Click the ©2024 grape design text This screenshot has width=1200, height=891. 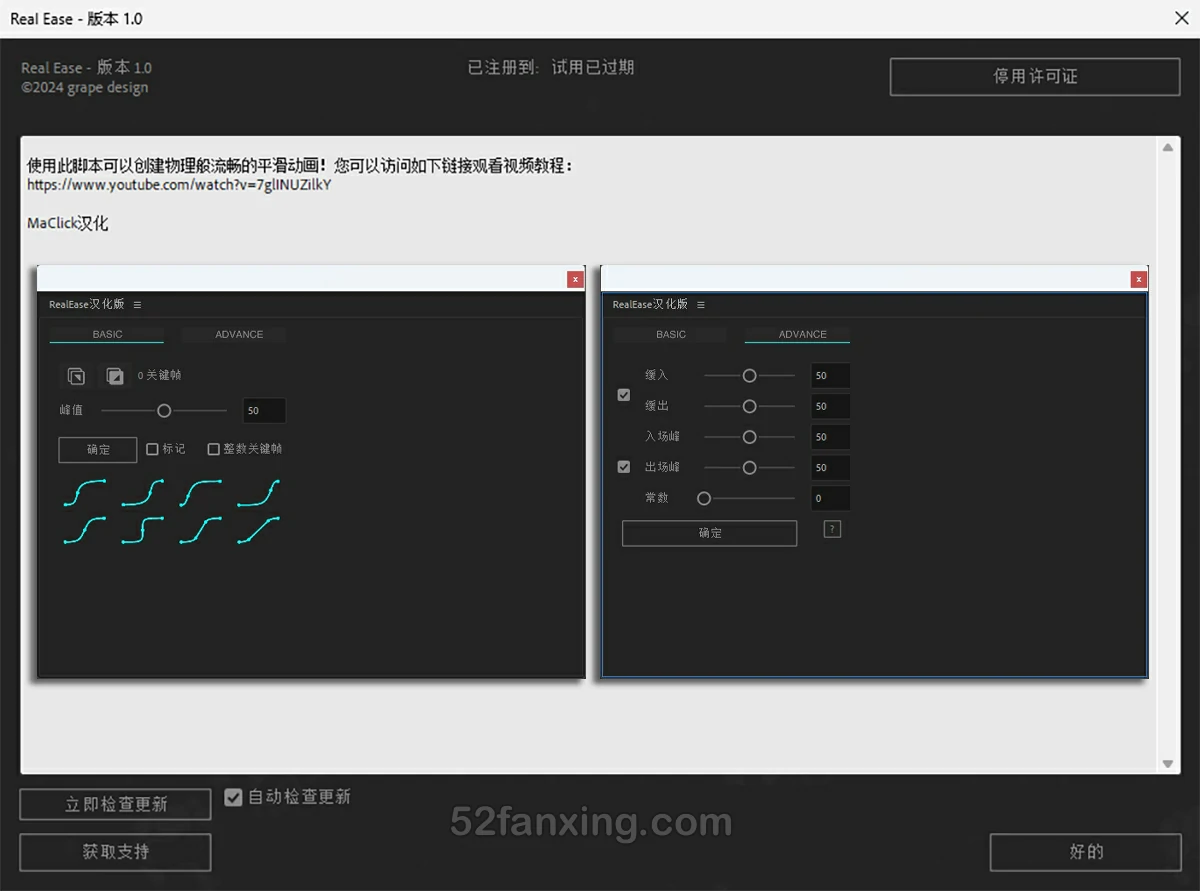click(85, 87)
